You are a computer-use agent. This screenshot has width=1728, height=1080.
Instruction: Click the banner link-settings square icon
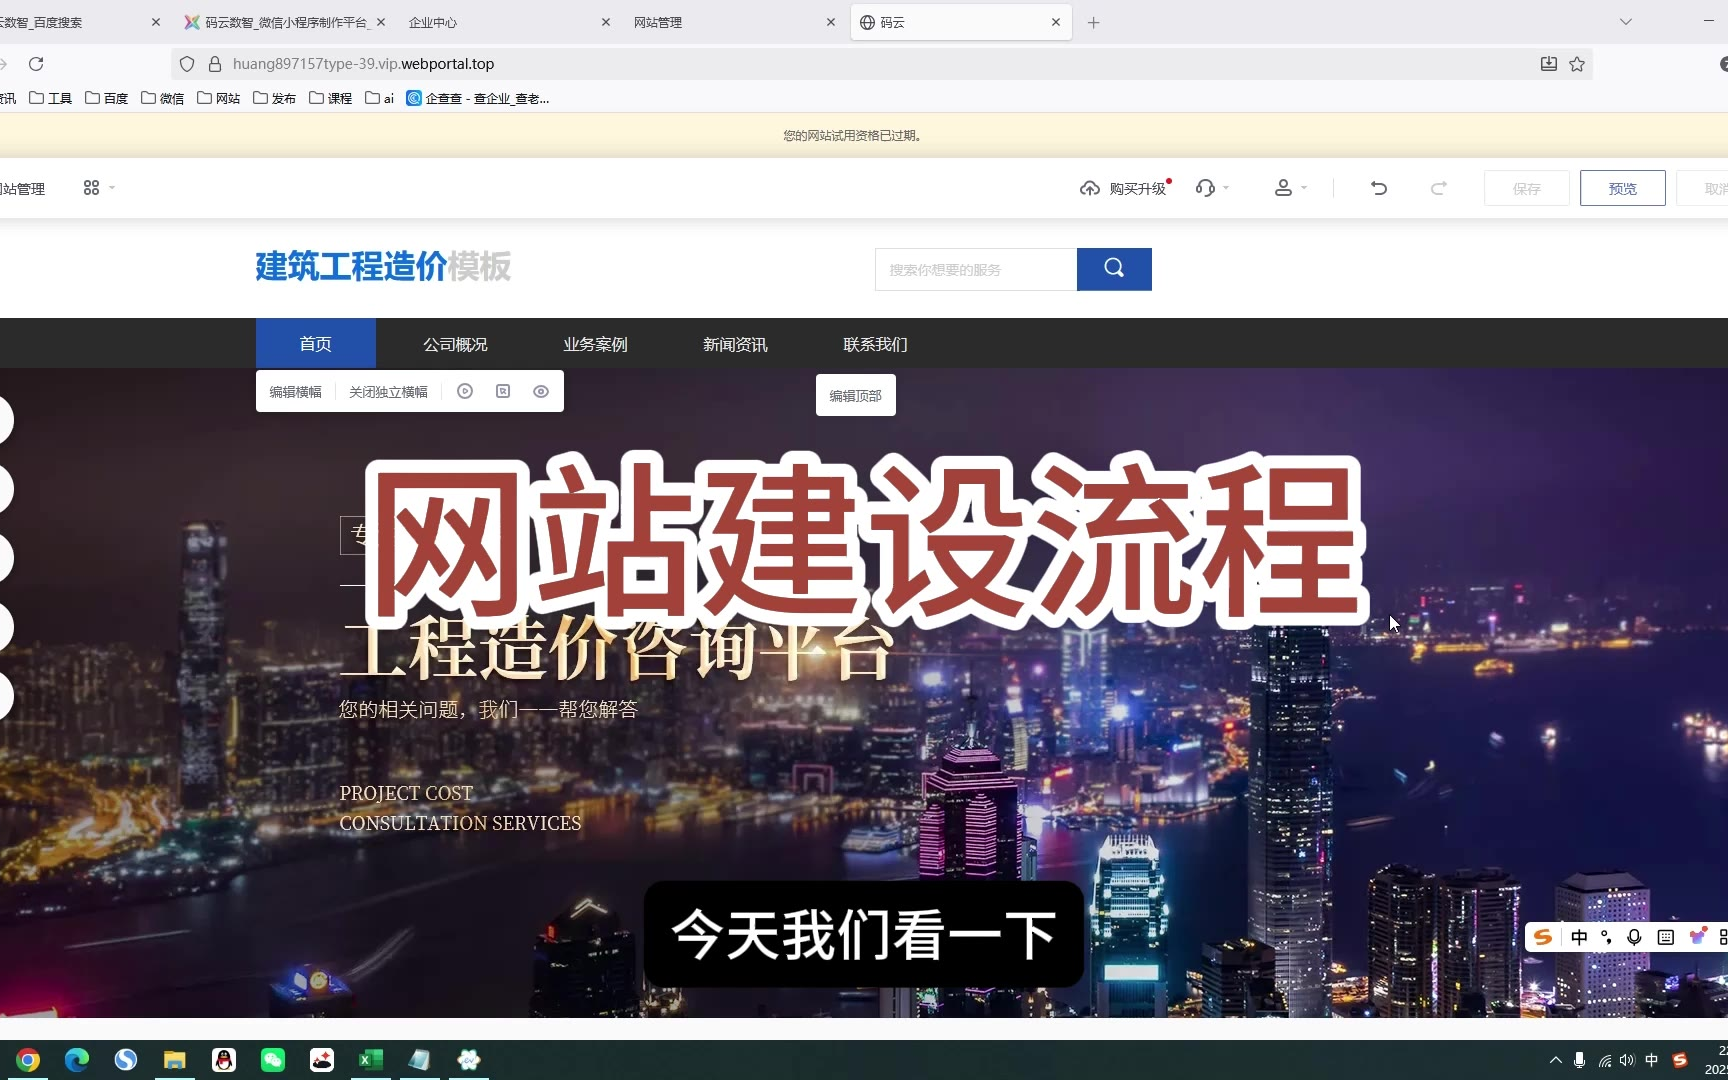503,392
